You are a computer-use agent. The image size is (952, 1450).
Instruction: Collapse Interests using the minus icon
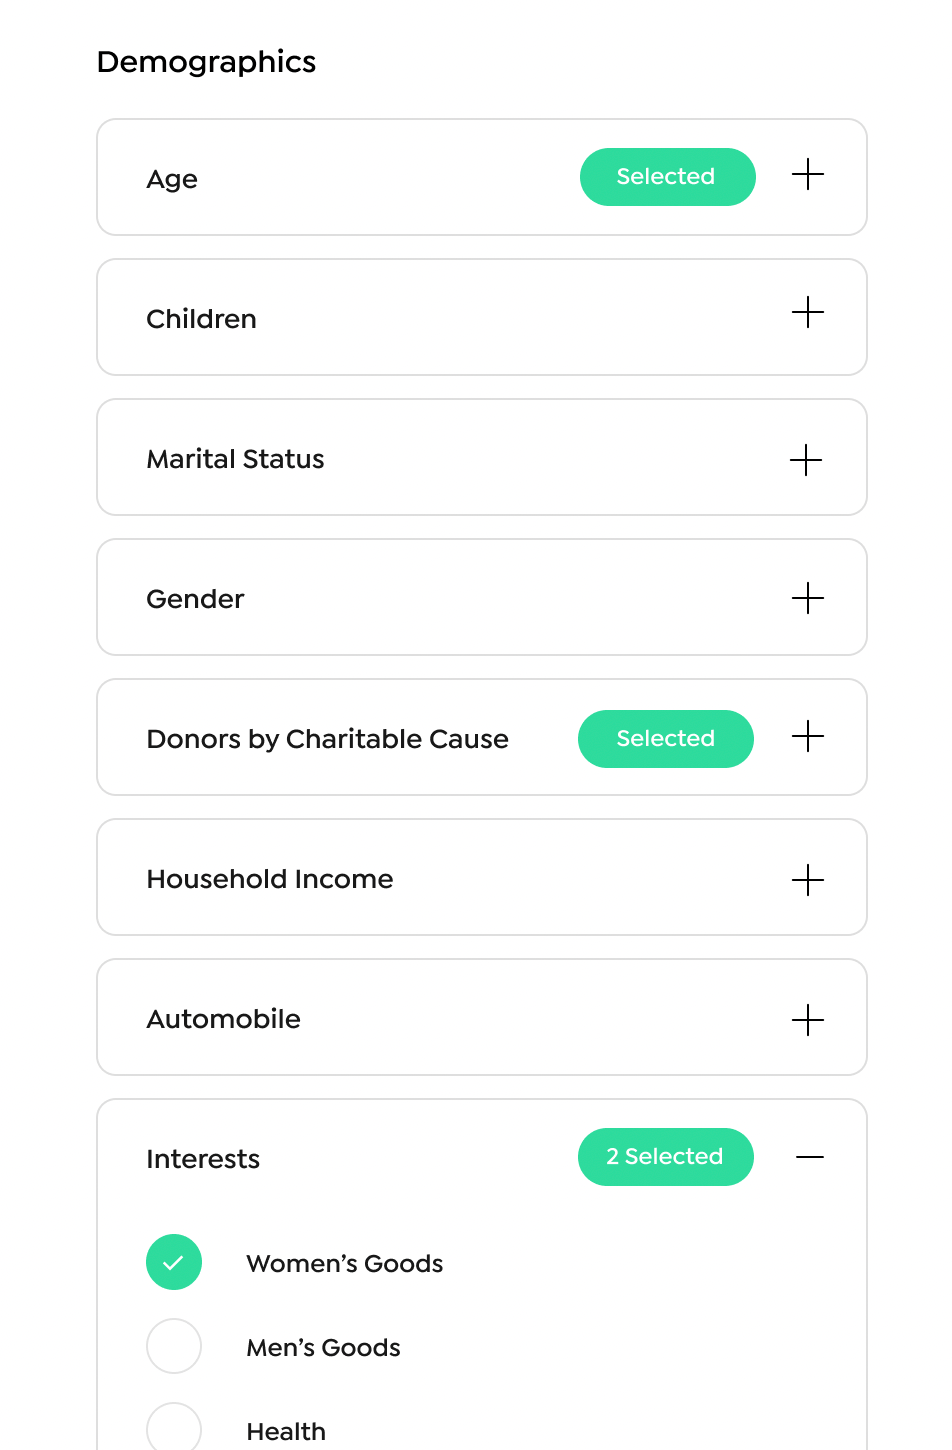click(810, 1157)
